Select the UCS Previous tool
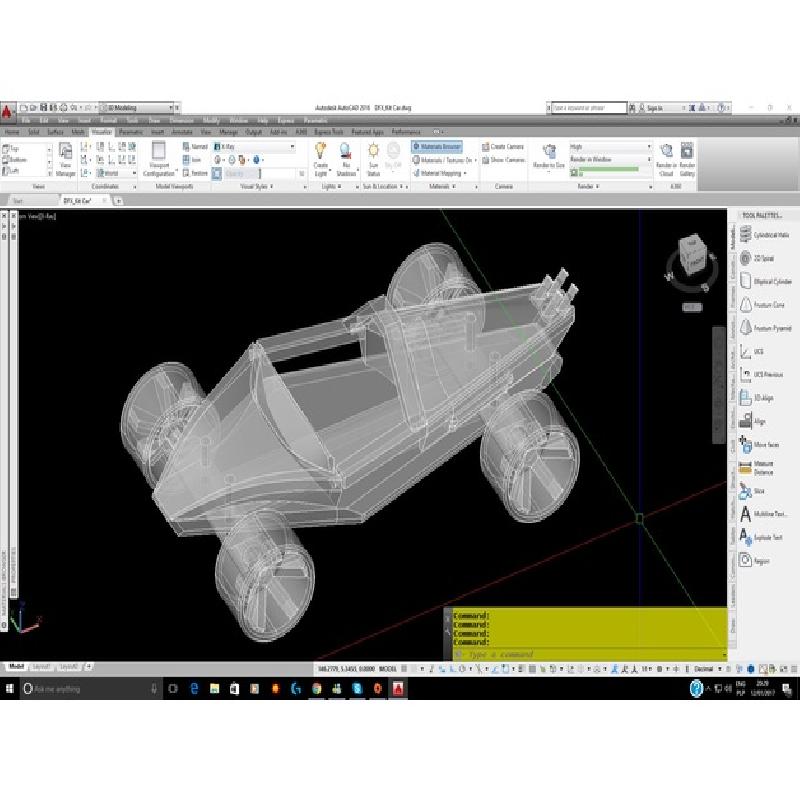This screenshot has width=800, height=800. [762, 374]
